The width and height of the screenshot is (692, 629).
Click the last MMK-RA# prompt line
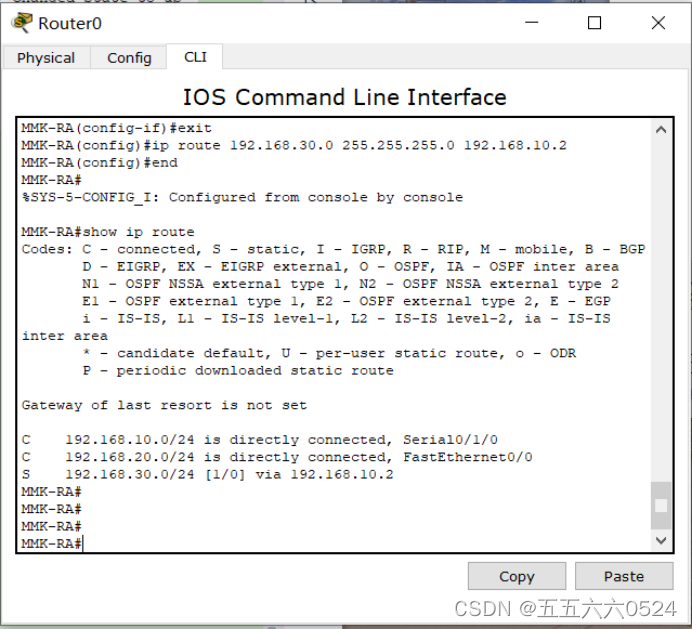52,544
